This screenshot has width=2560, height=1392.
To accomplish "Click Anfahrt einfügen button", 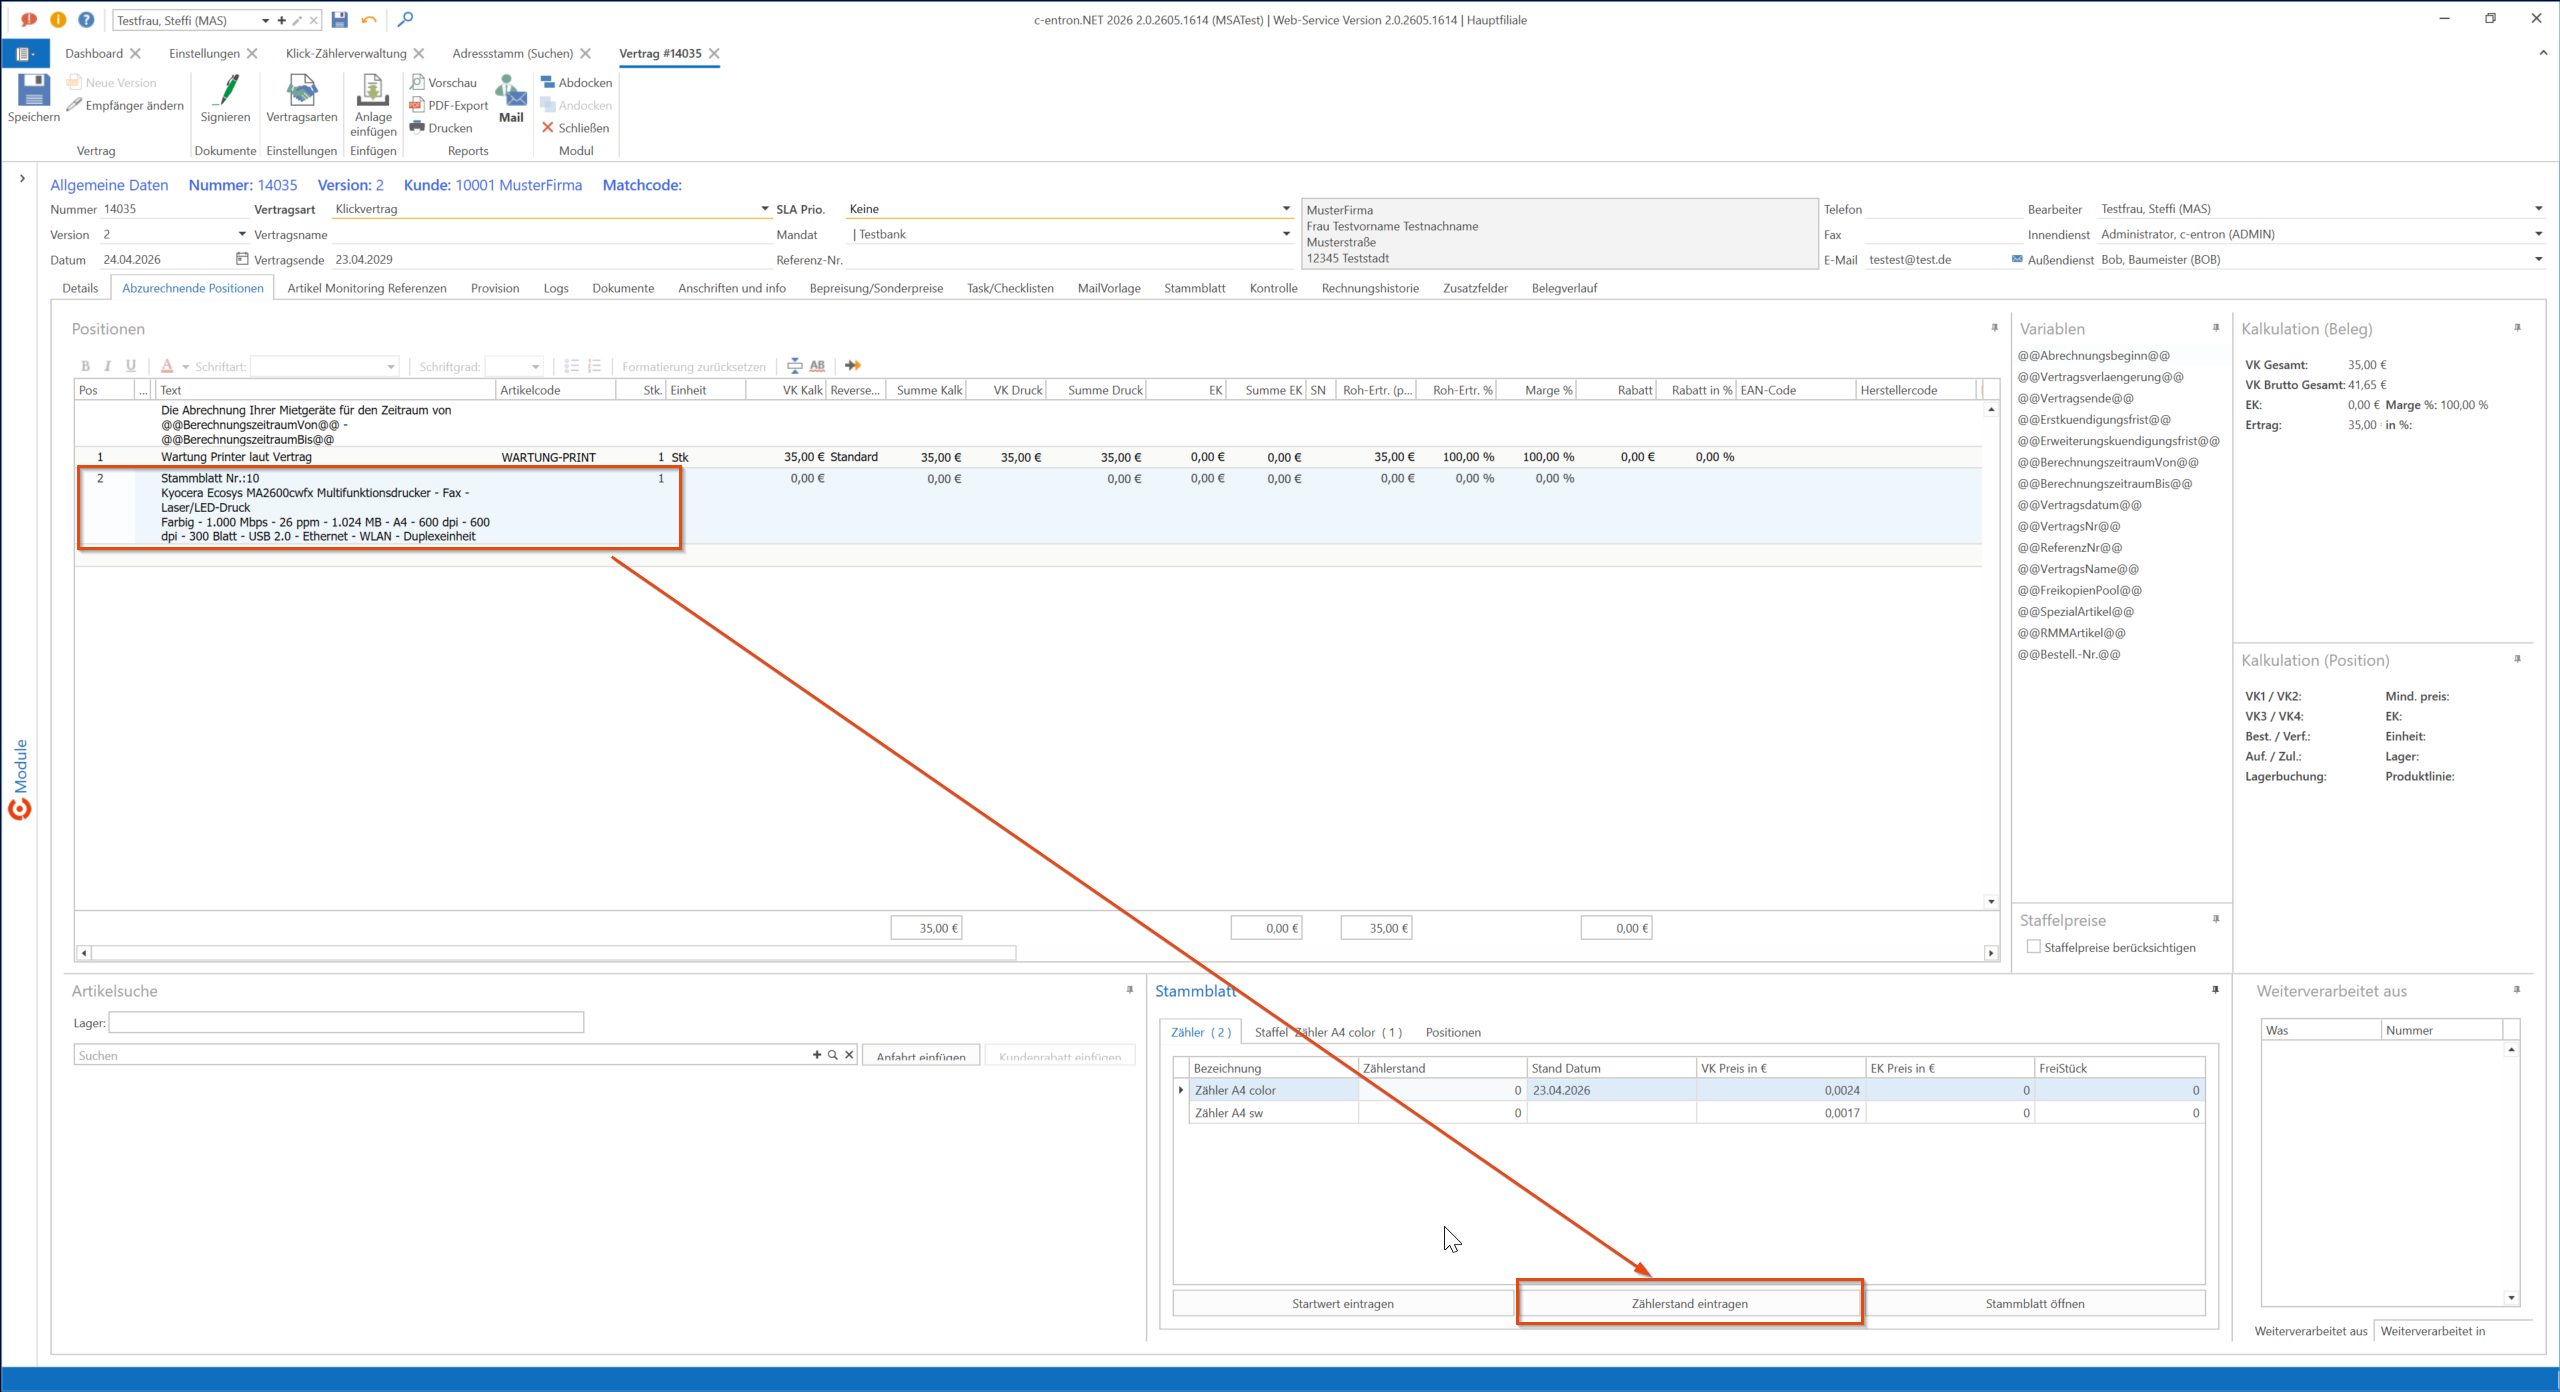I will point(921,1056).
